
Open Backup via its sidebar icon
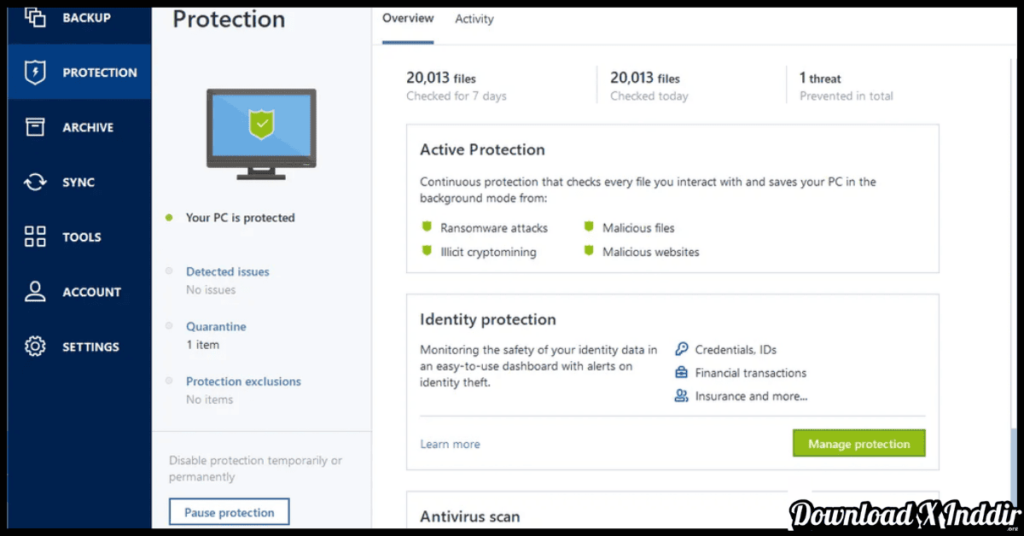[35, 17]
